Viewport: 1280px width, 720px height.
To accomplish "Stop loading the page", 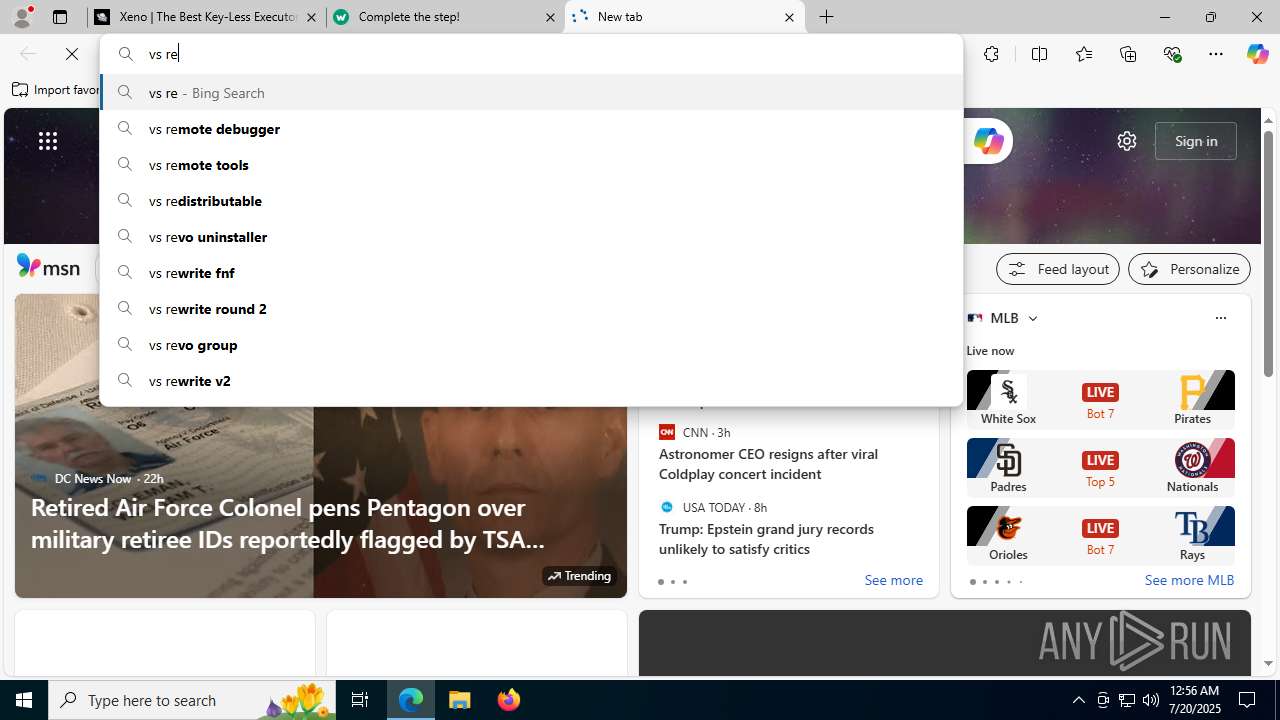I will [72, 54].
